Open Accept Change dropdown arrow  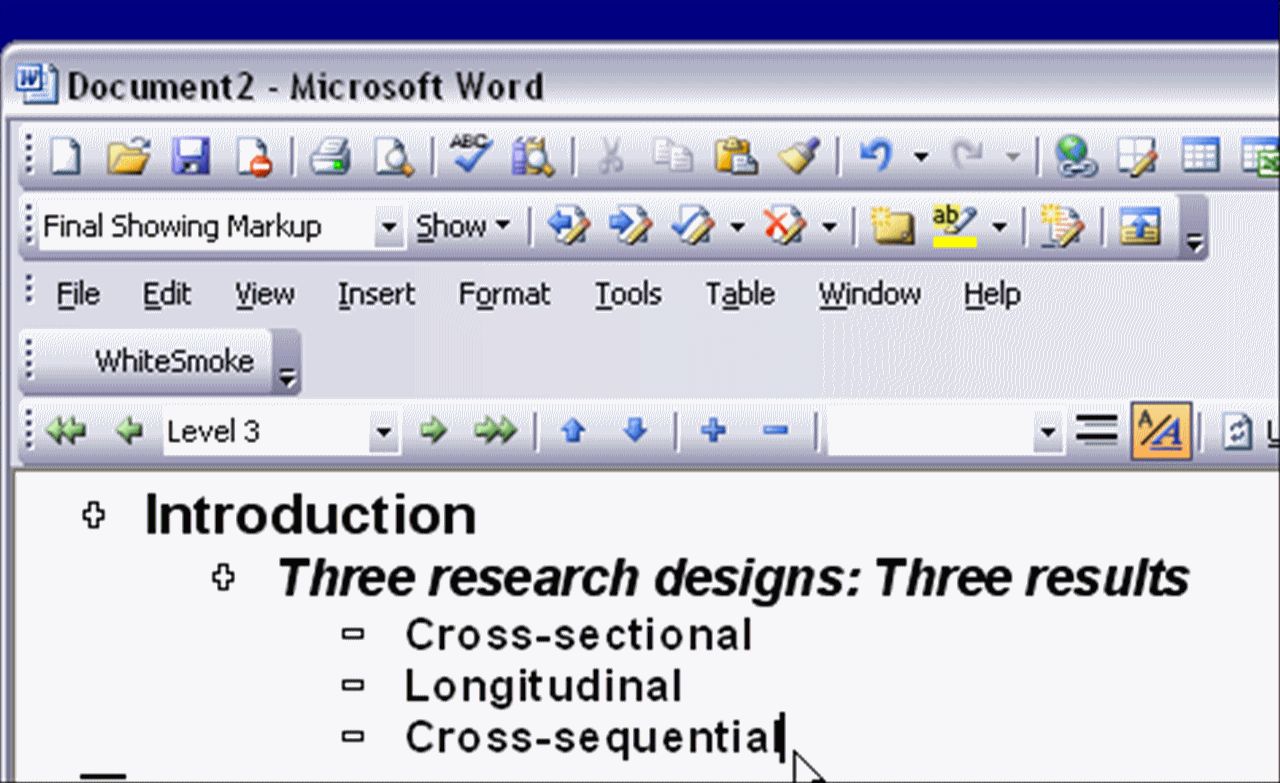[738, 227]
